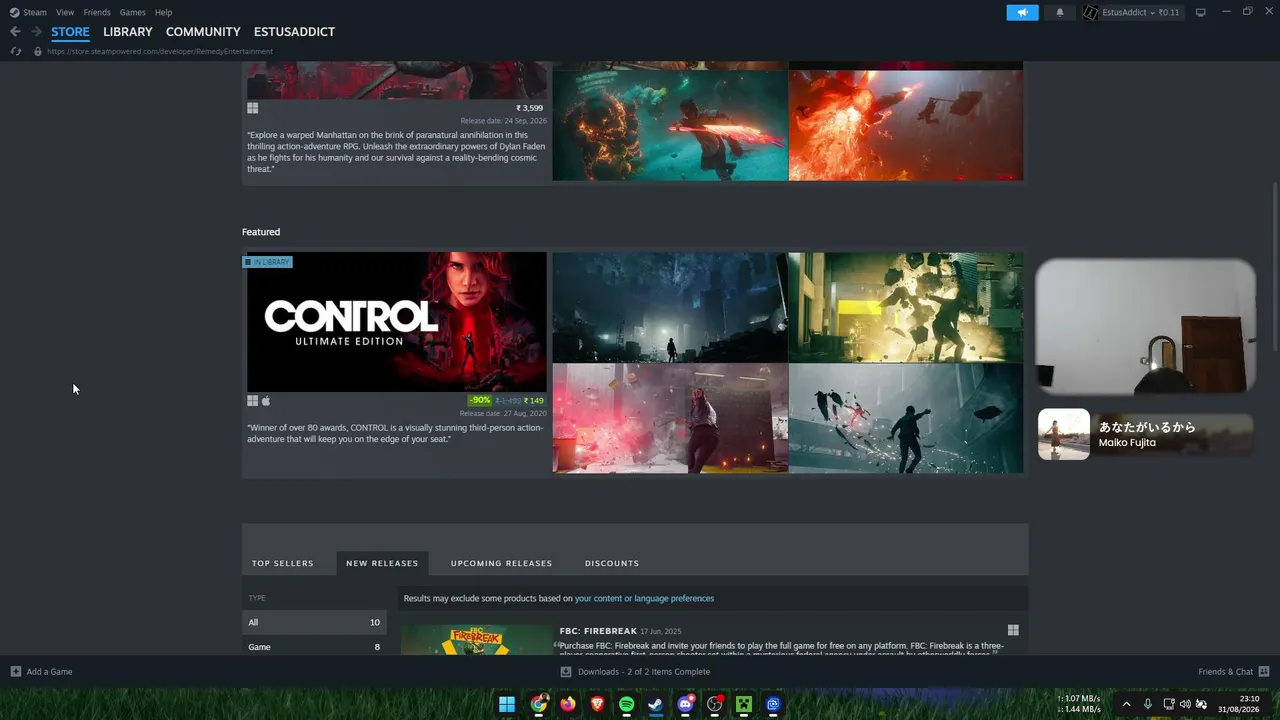Open the FBC: FIREBREAK title
This screenshot has width=1280, height=720.
(598, 631)
